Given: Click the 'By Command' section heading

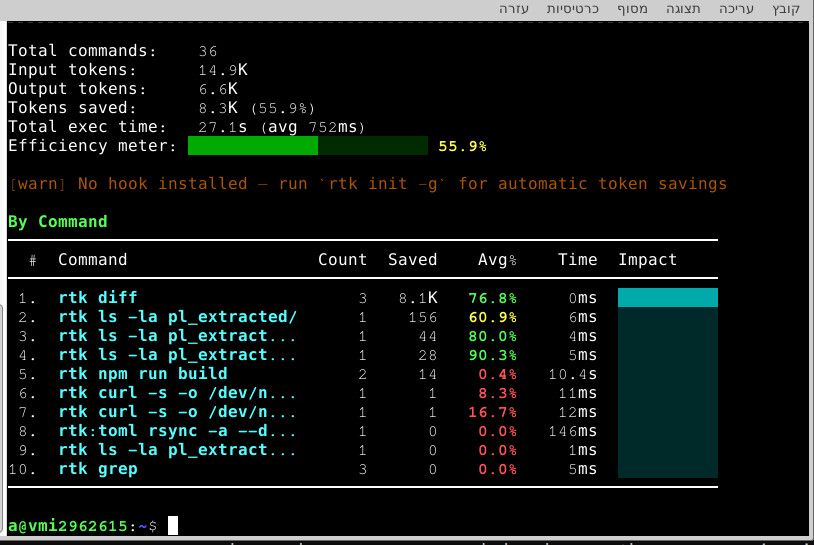Looking at the screenshot, I should 58,222.
